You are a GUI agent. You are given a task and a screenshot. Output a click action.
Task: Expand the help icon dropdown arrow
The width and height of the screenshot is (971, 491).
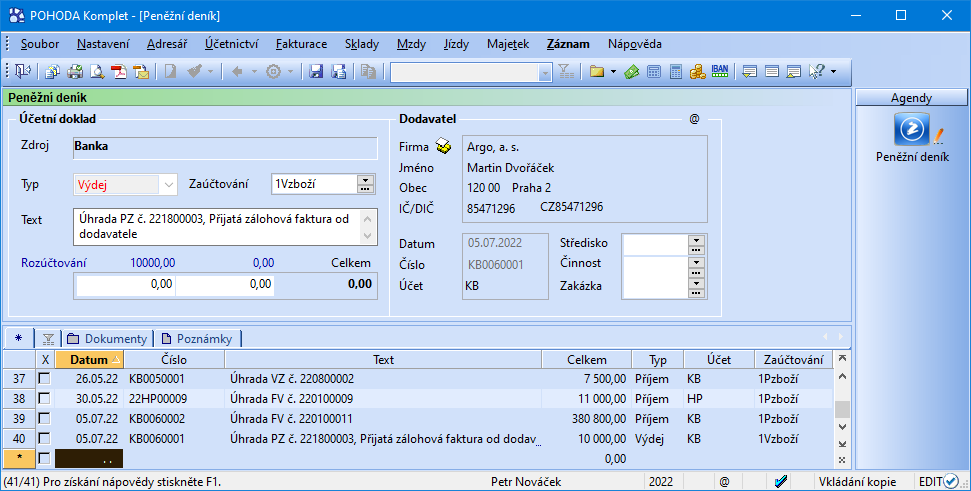(834, 72)
